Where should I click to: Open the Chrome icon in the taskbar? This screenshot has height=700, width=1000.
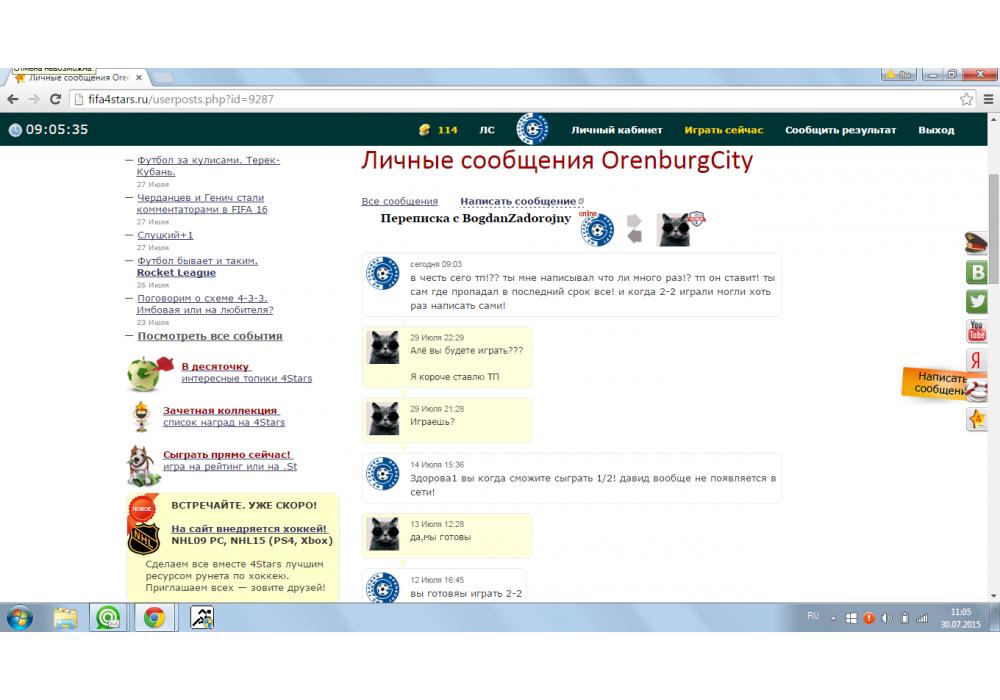coord(154,618)
